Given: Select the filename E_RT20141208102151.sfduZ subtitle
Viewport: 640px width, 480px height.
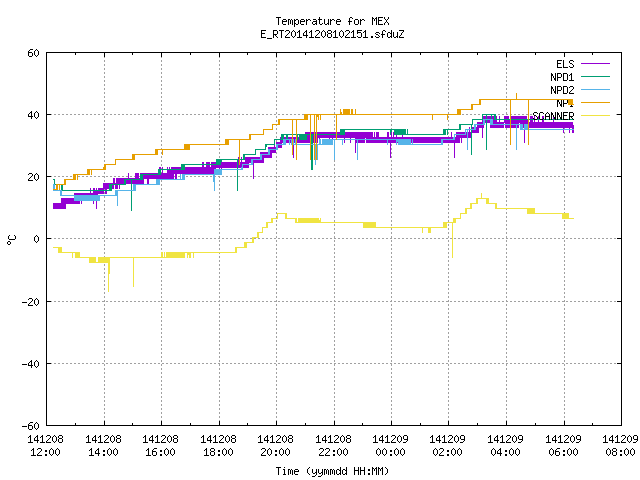Looking at the screenshot, I should (x=332, y=34).
